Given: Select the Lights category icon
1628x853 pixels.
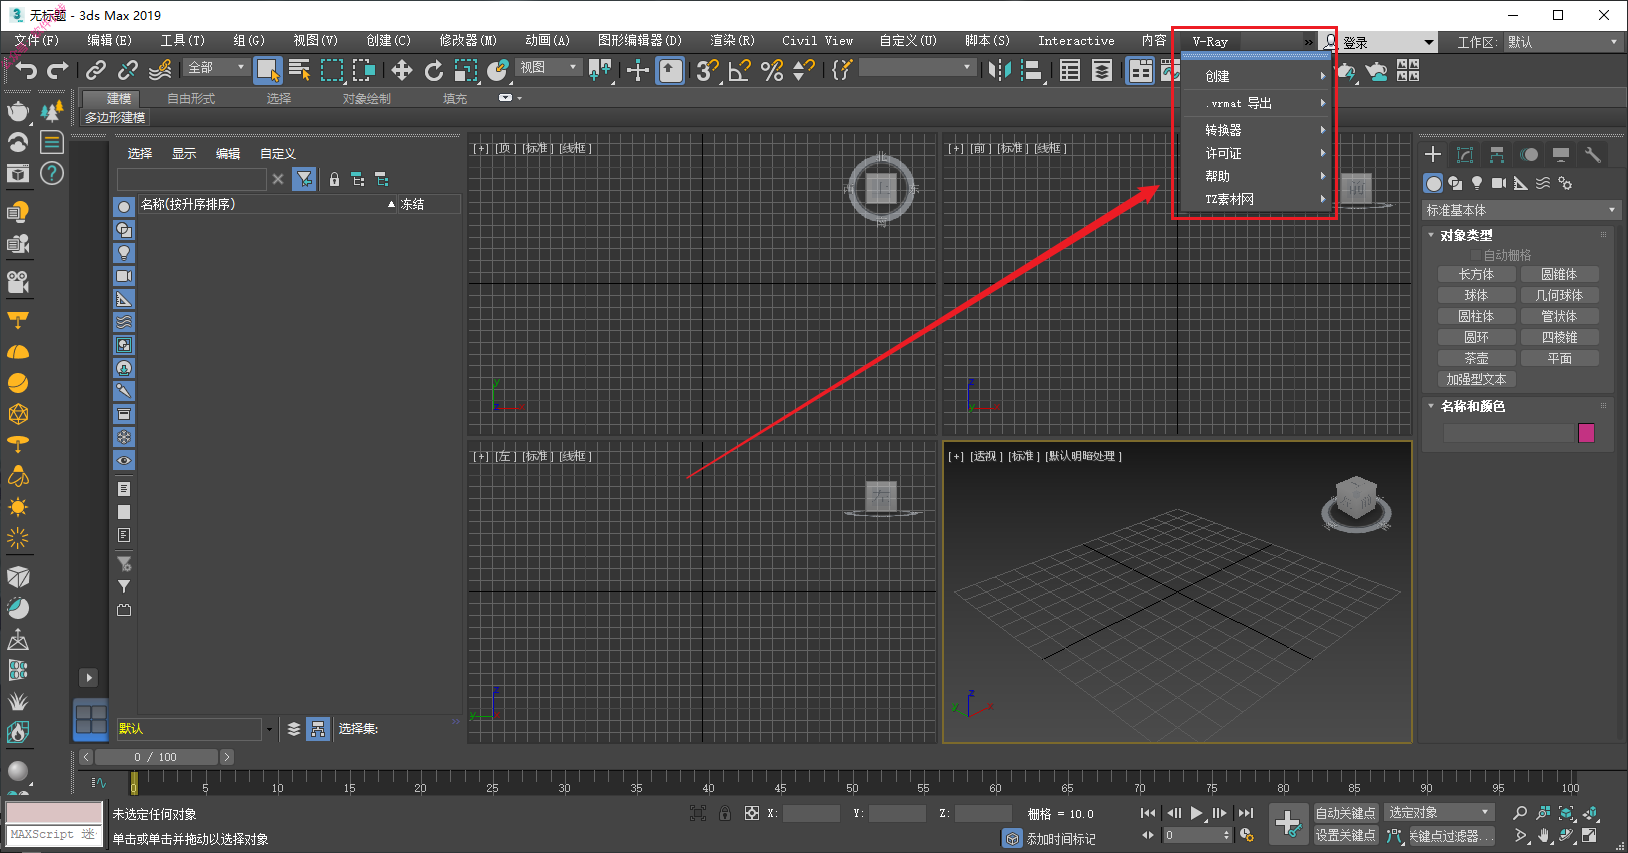Looking at the screenshot, I should [1477, 183].
